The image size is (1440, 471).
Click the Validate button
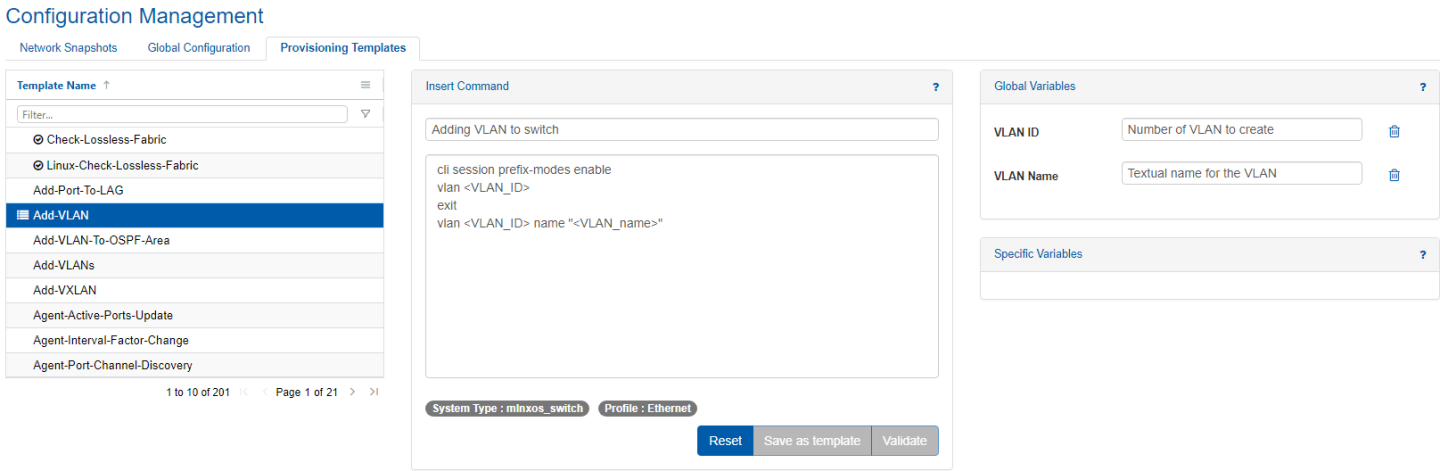[x=904, y=441]
